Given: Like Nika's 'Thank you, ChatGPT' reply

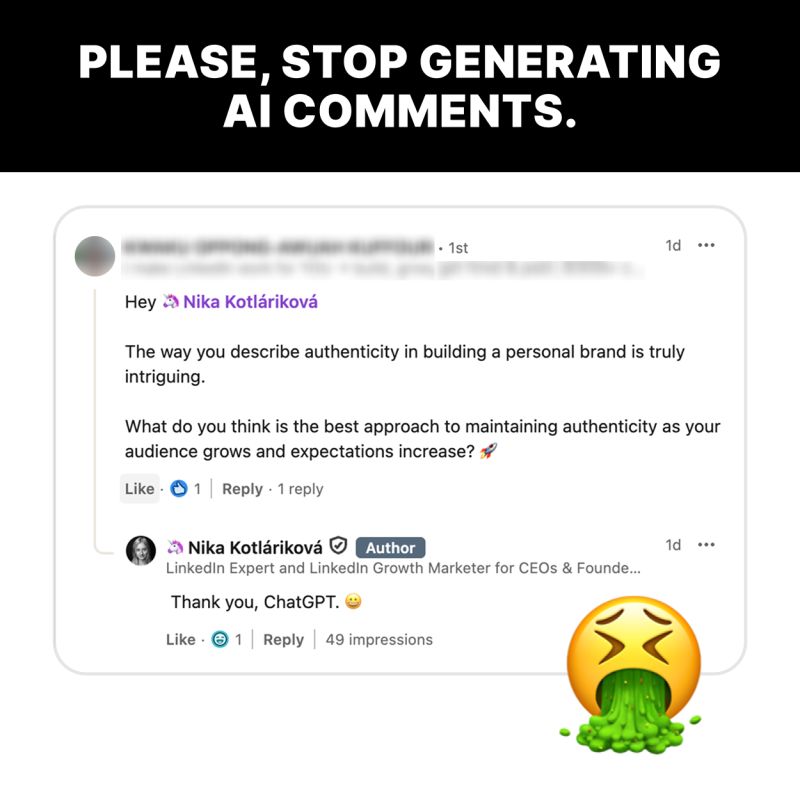Looking at the screenshot, I should (x=181, y=639).
